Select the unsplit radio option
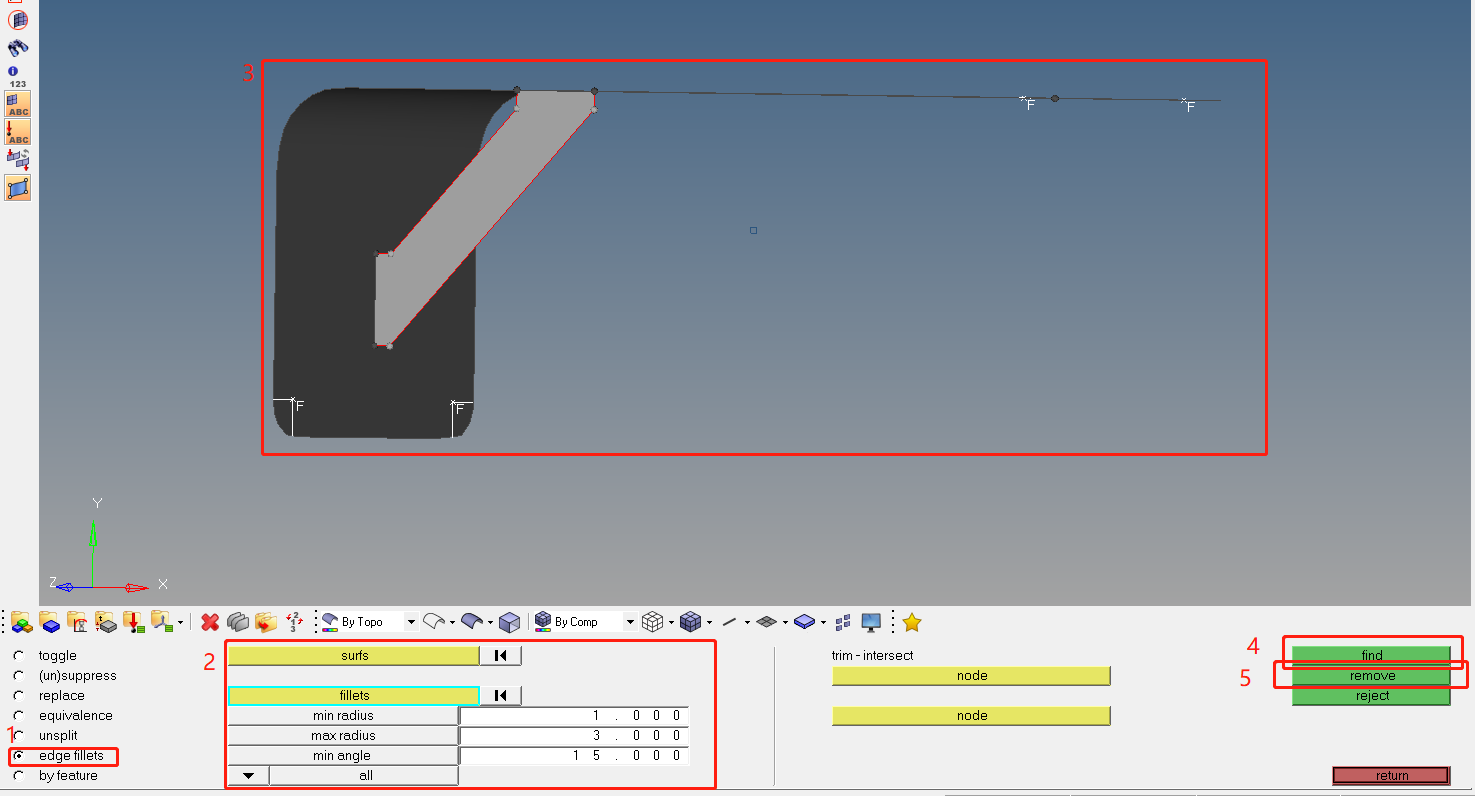This screenshot has width=1475, height=796. tap(18, 736)
